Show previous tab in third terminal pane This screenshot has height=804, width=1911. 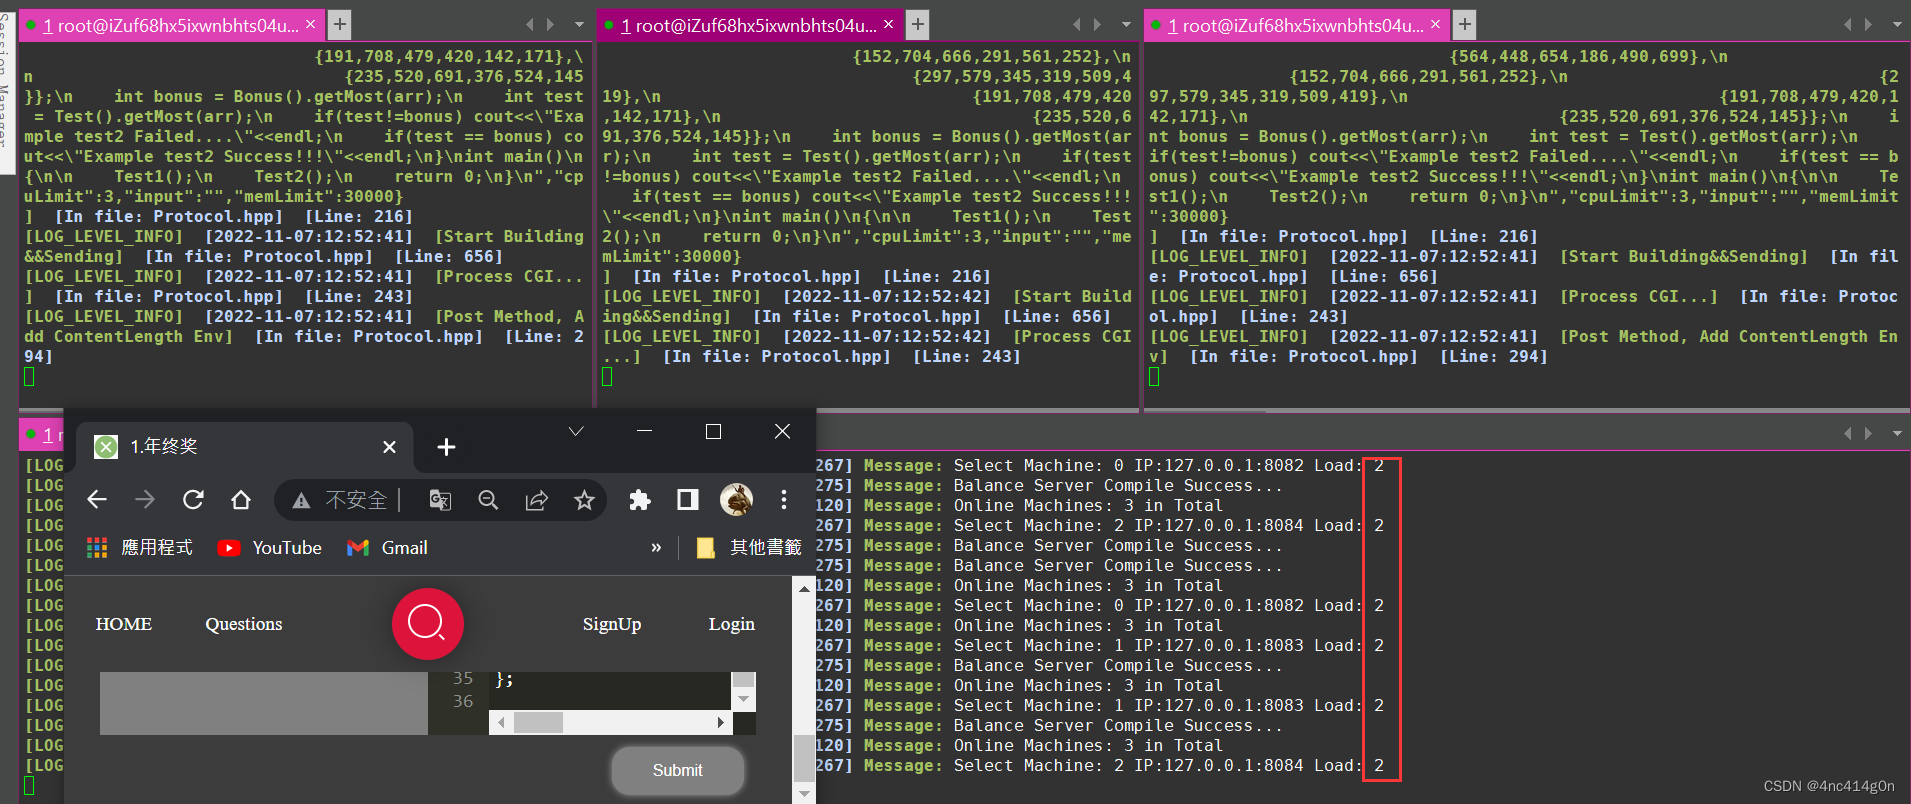pos(1848,24)
